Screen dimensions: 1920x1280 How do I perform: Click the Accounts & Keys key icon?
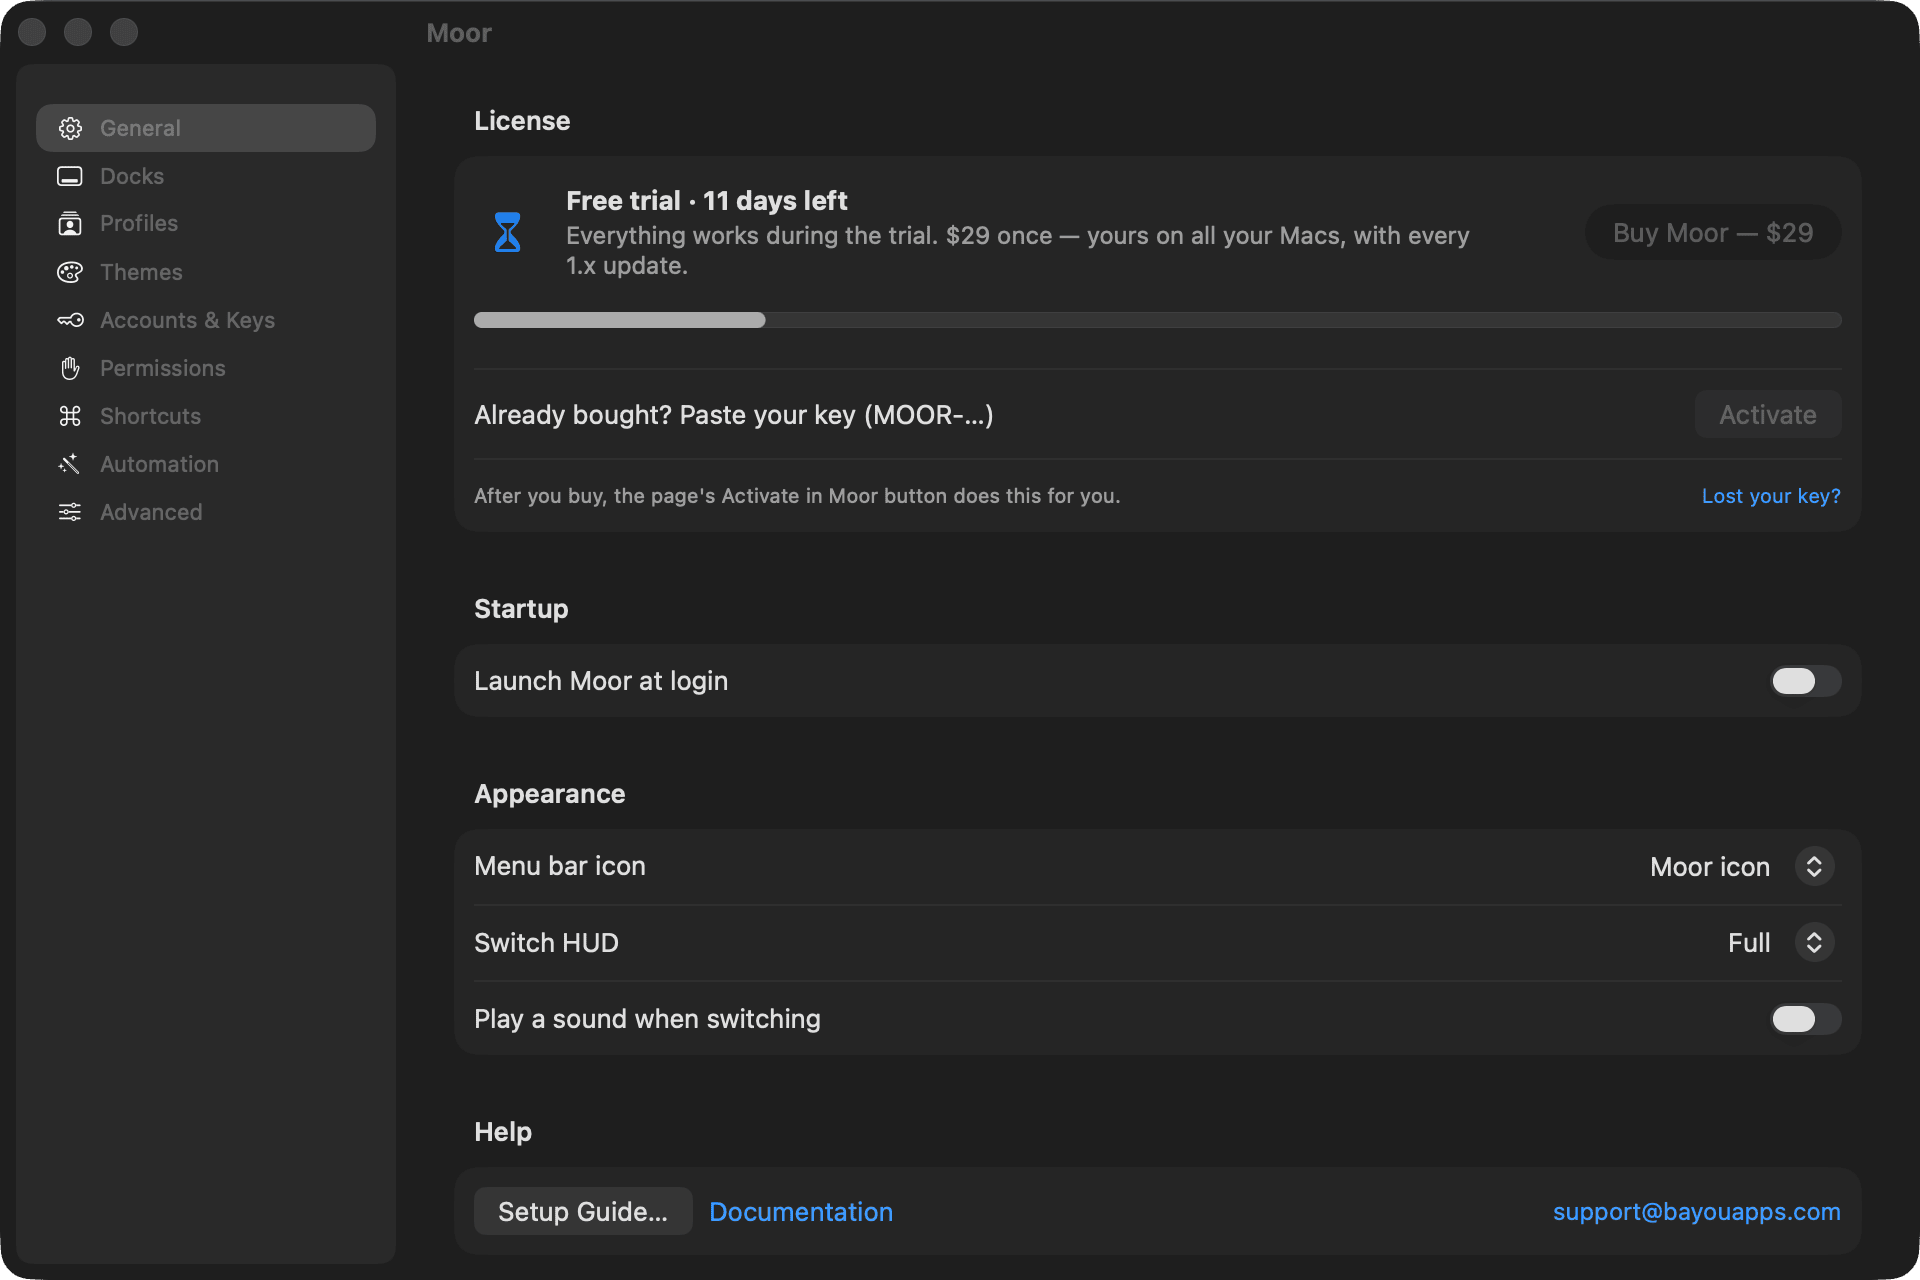[x=70, y=320]
